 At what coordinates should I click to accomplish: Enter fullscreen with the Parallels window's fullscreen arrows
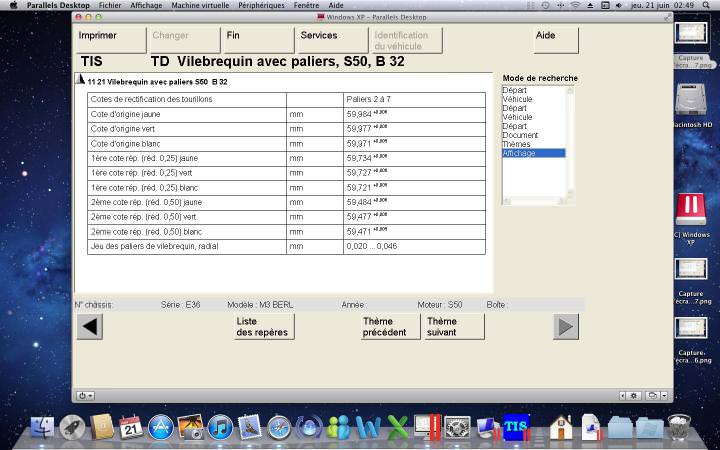(x=667, y=17)
